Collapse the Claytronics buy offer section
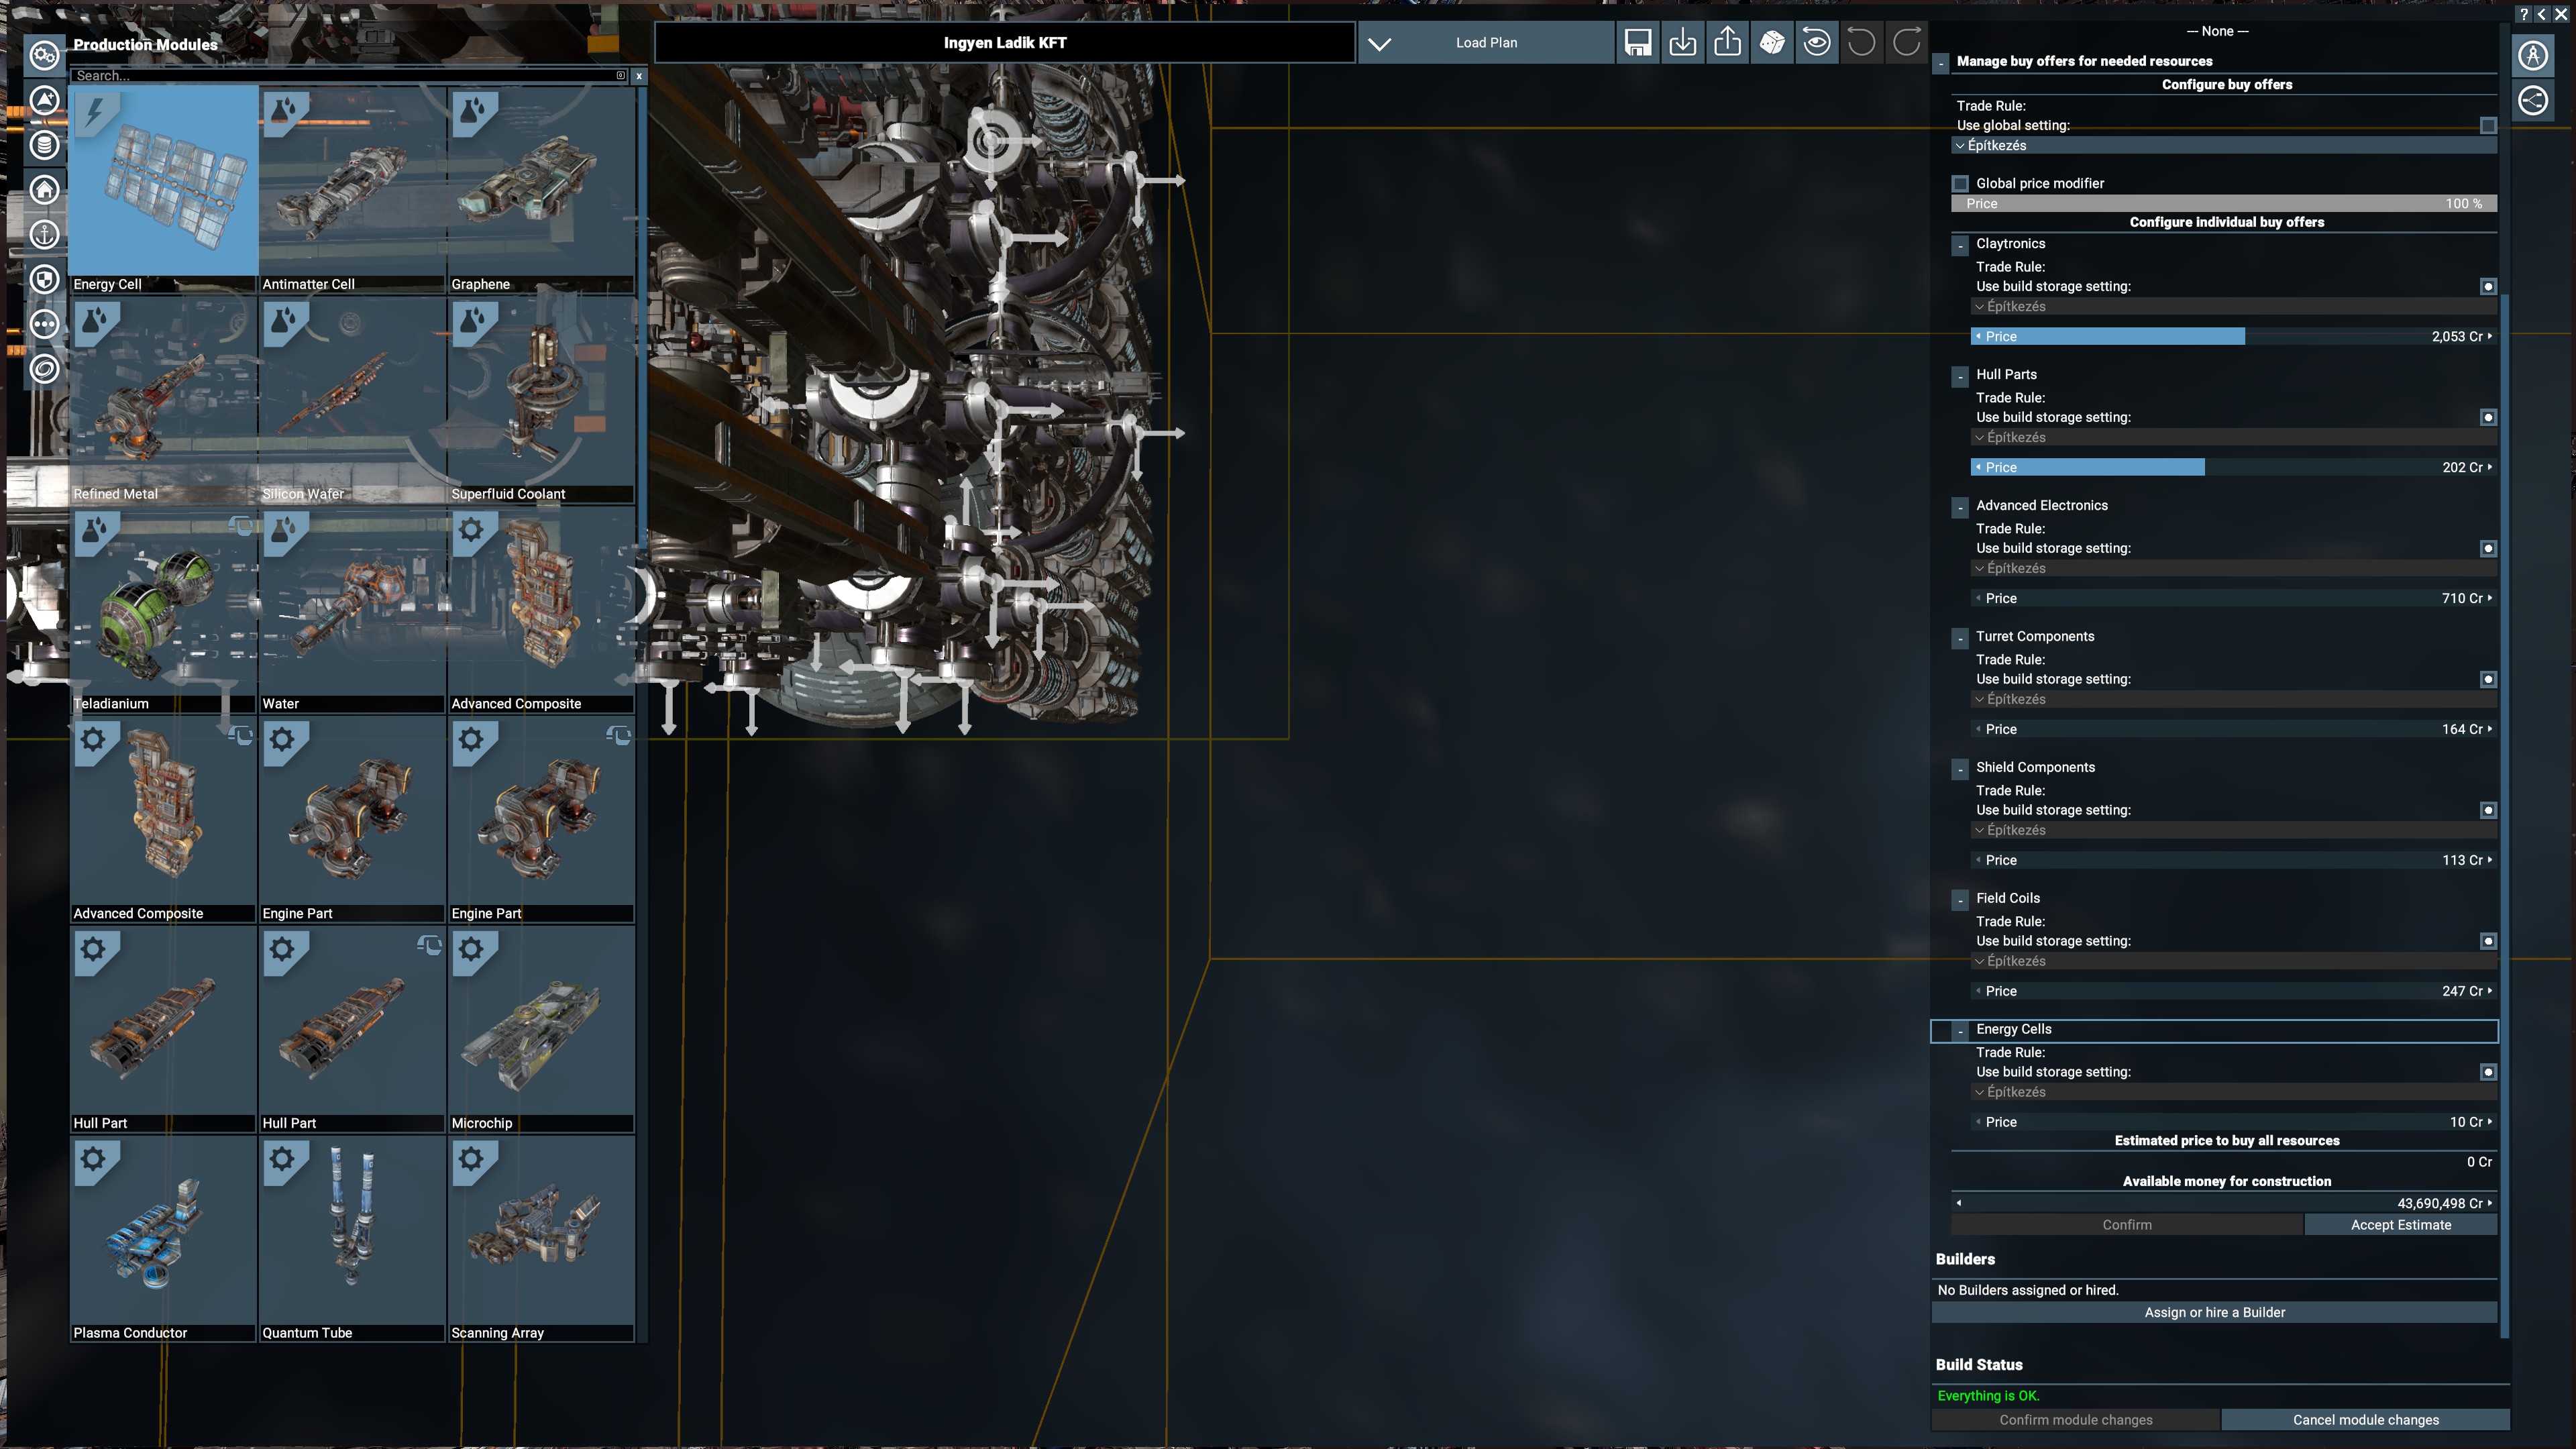 1960,246
